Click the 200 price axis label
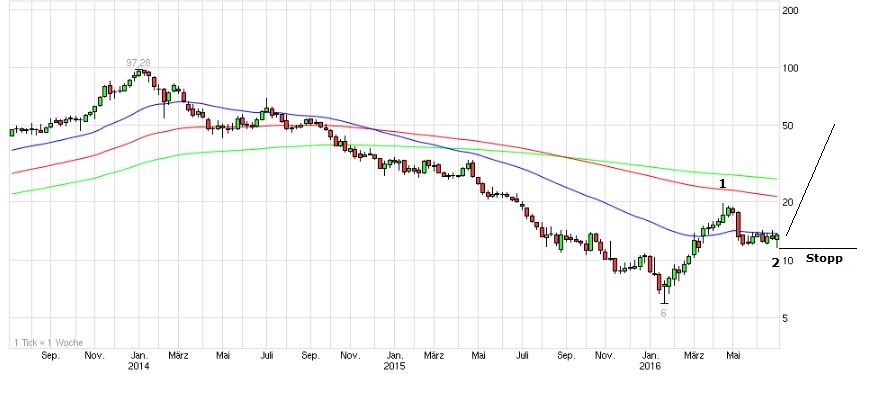 click(790, 11)
